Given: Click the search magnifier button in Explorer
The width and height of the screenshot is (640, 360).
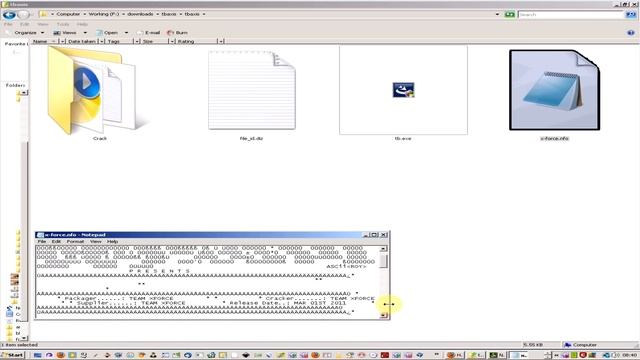Looking at the screenshot, I should (631, 14).
